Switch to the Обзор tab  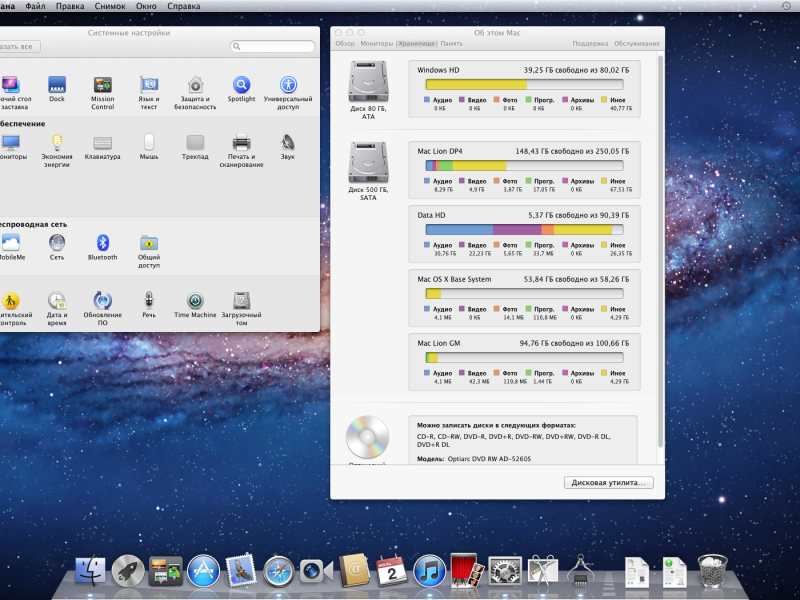(345, 43)
